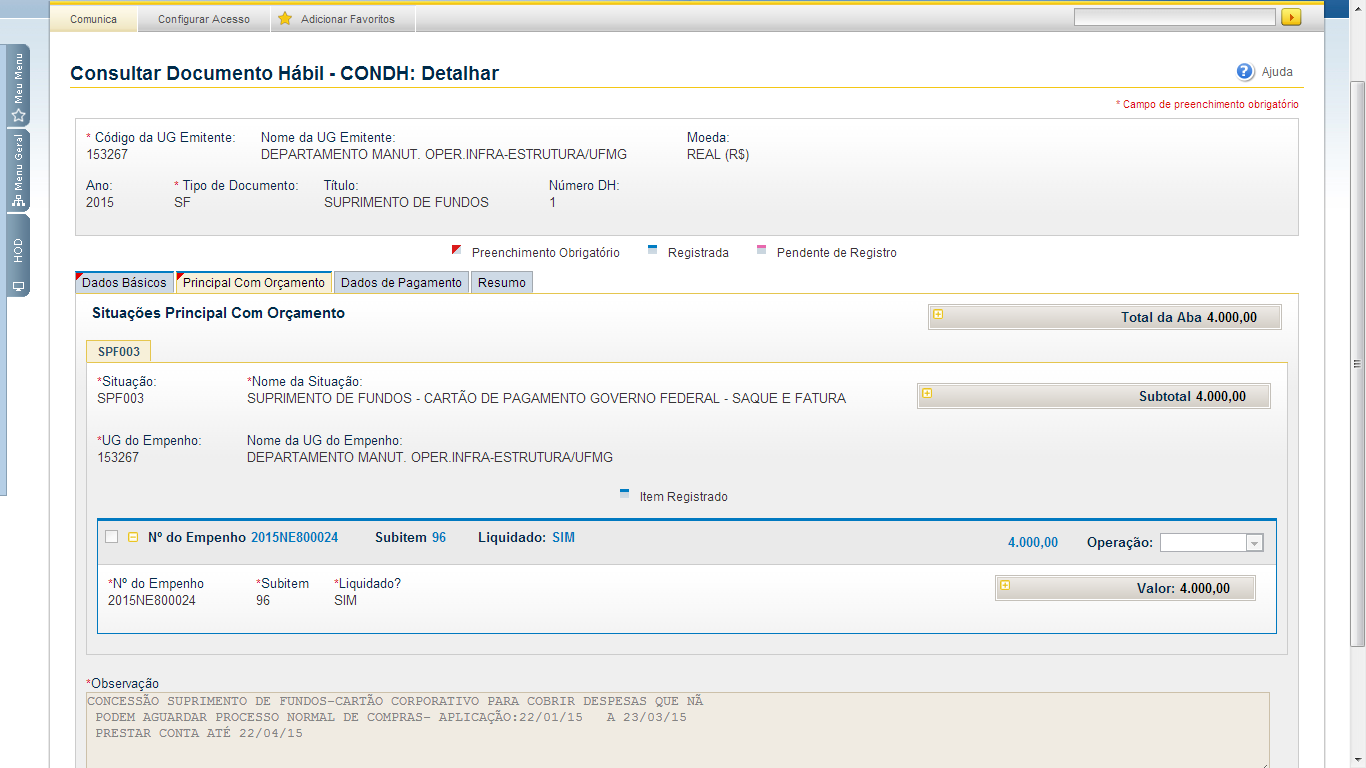
Task: Click the year value 2015
Action: (x=100, y=202)
